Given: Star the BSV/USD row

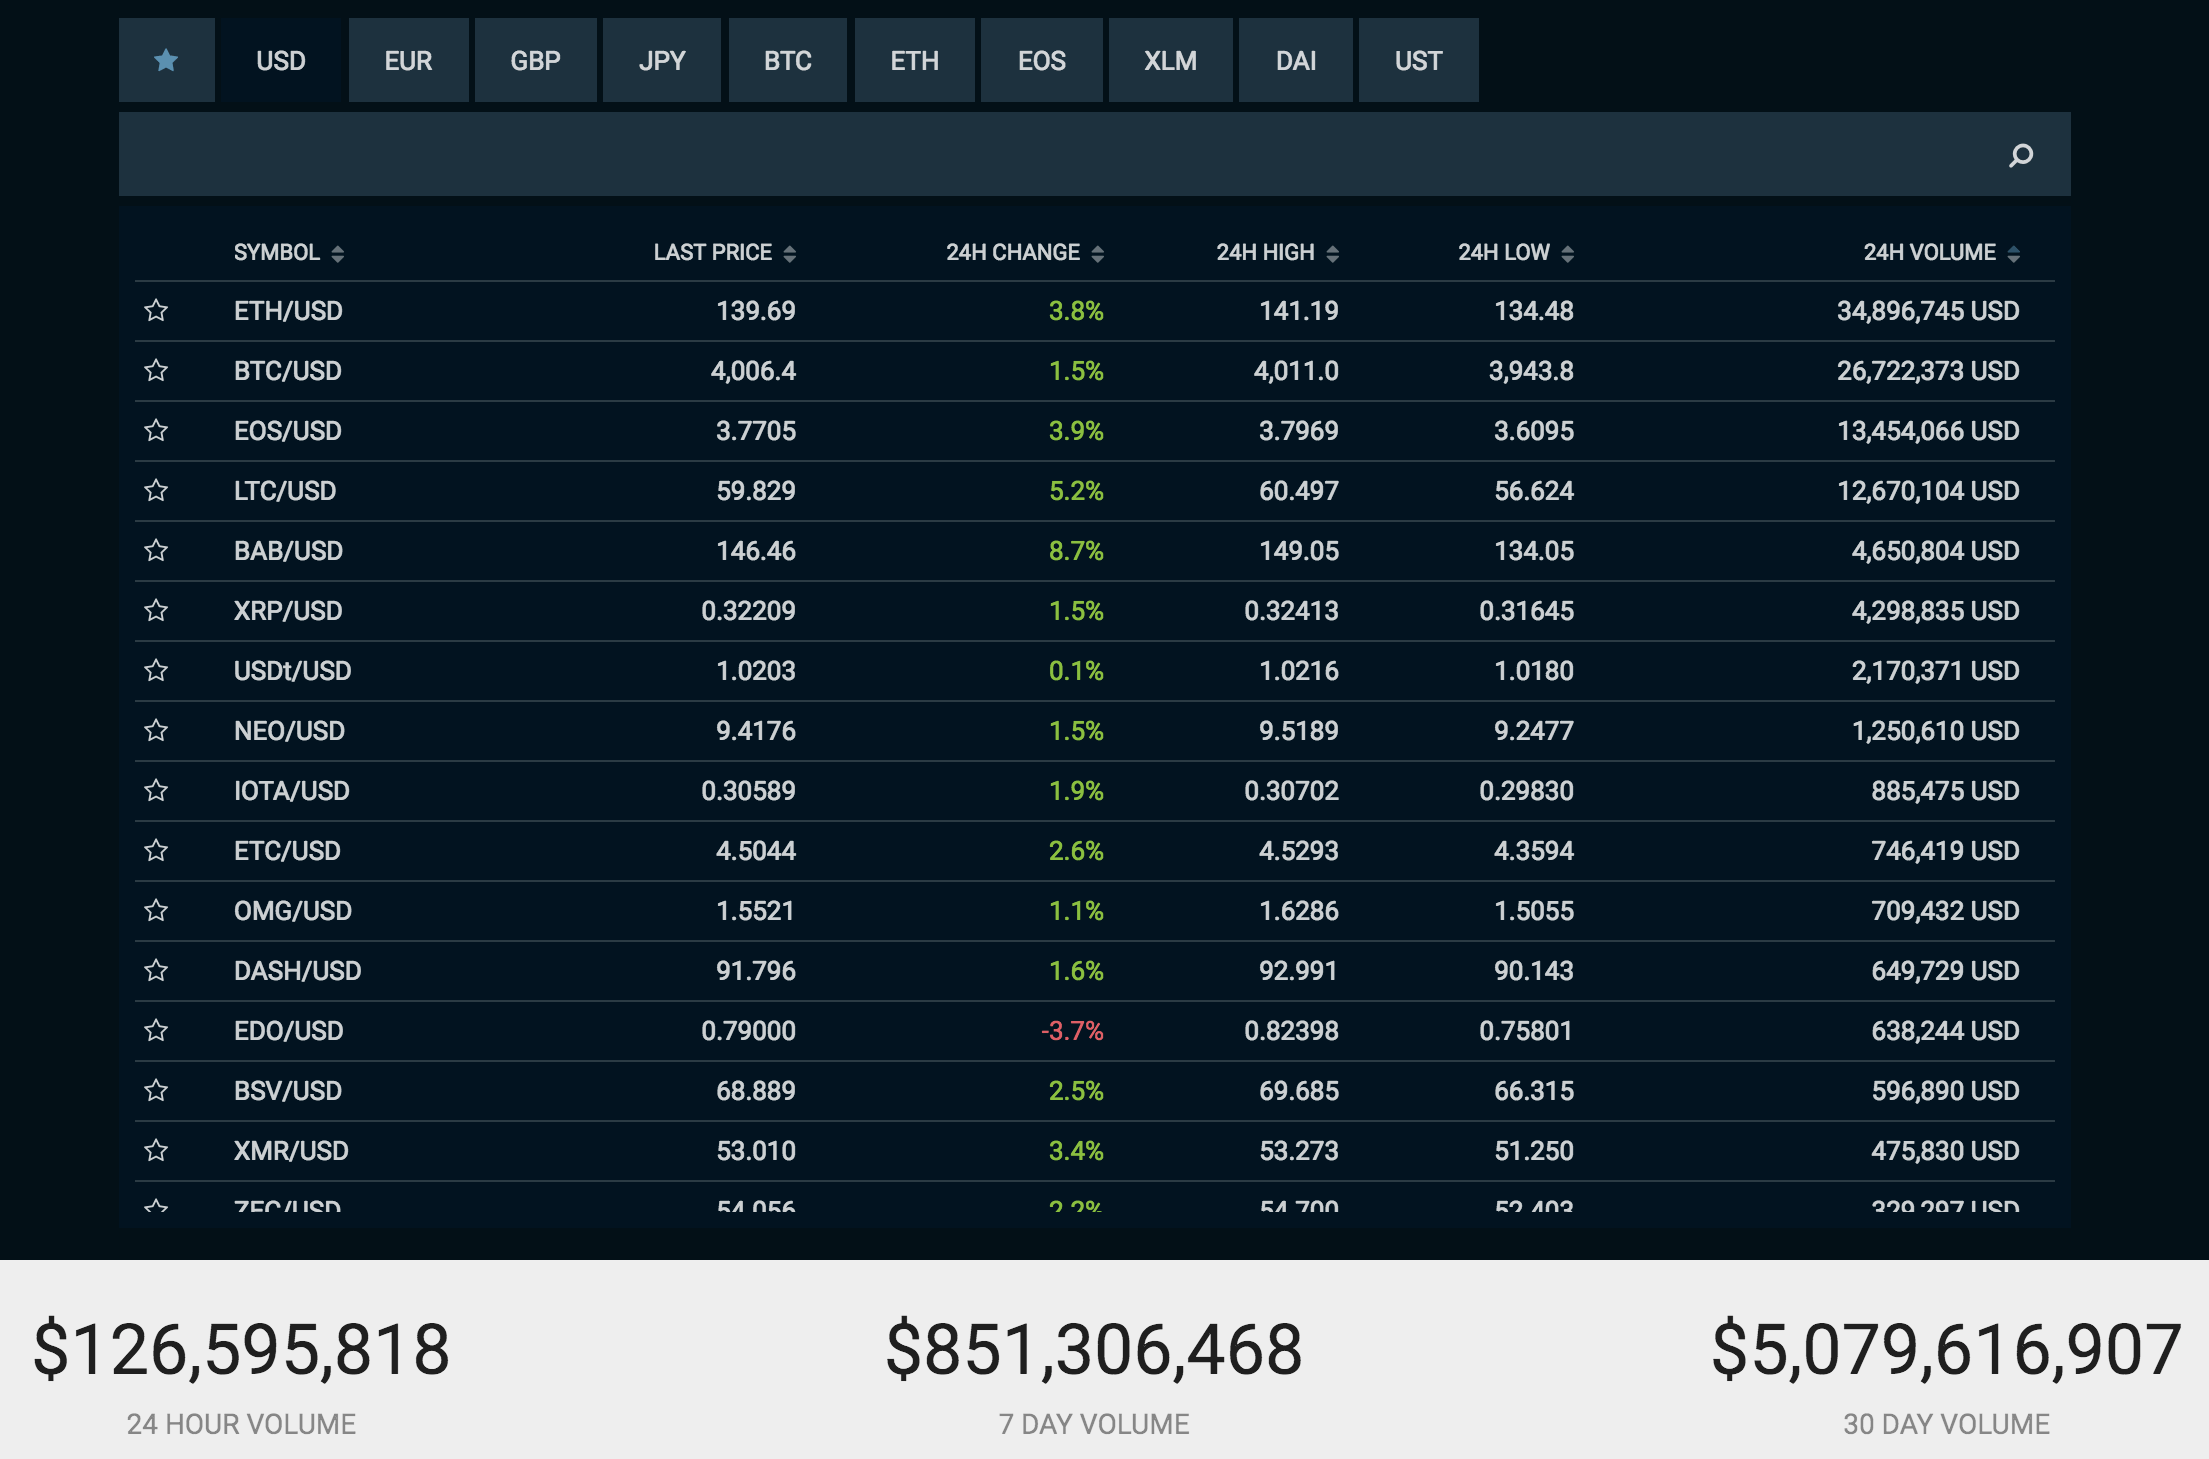Looking at the screenshot, I should 156,1091.
